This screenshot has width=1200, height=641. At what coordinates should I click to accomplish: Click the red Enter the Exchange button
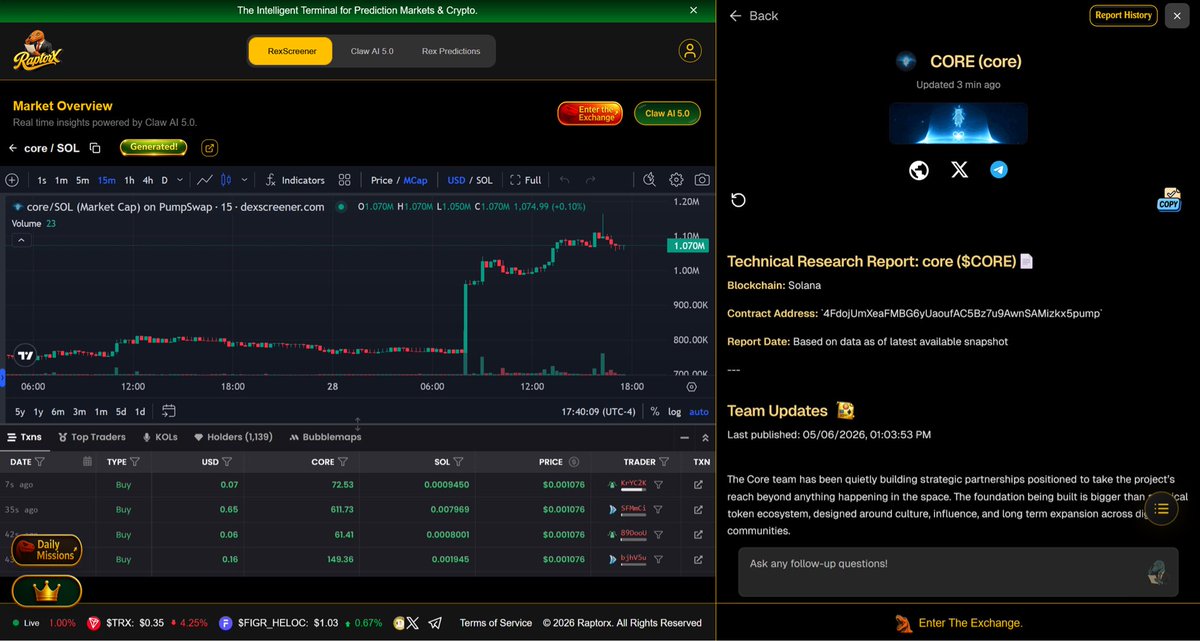click(590, 113)
